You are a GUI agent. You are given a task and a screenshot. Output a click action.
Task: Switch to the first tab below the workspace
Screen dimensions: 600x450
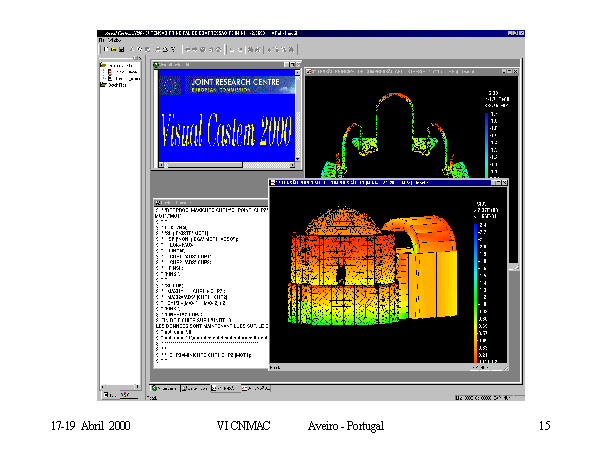coord(164,387)
